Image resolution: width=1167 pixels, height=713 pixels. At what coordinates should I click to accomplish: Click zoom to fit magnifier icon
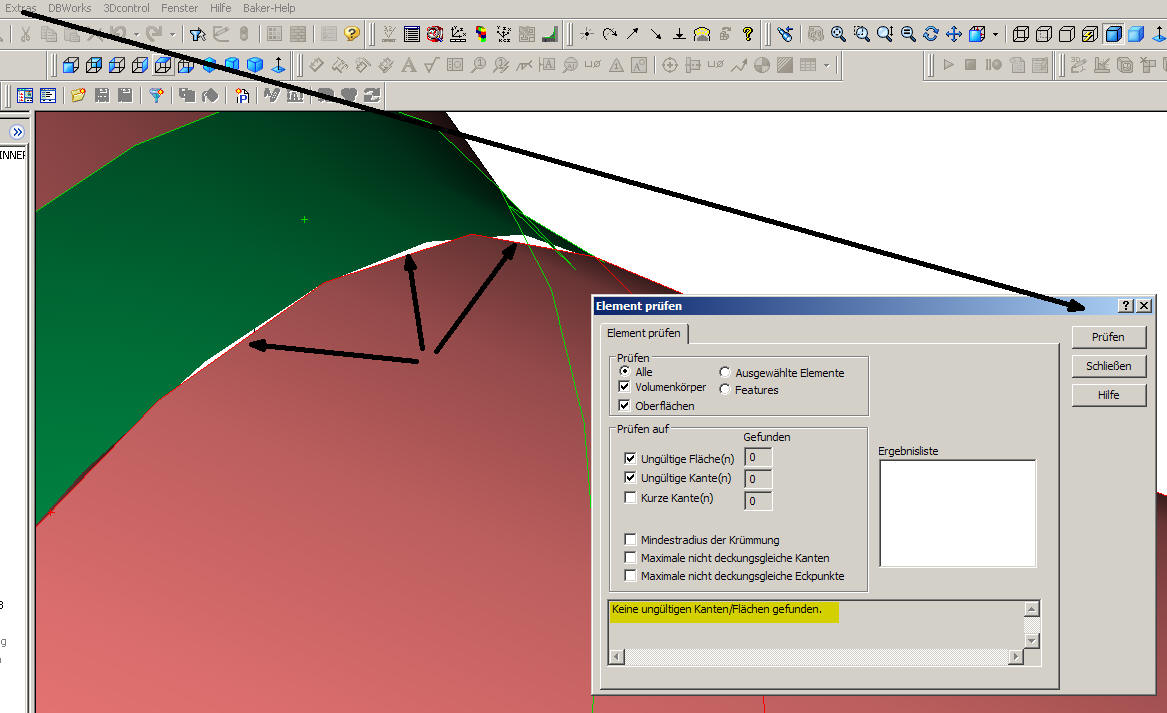coord(838,34)
